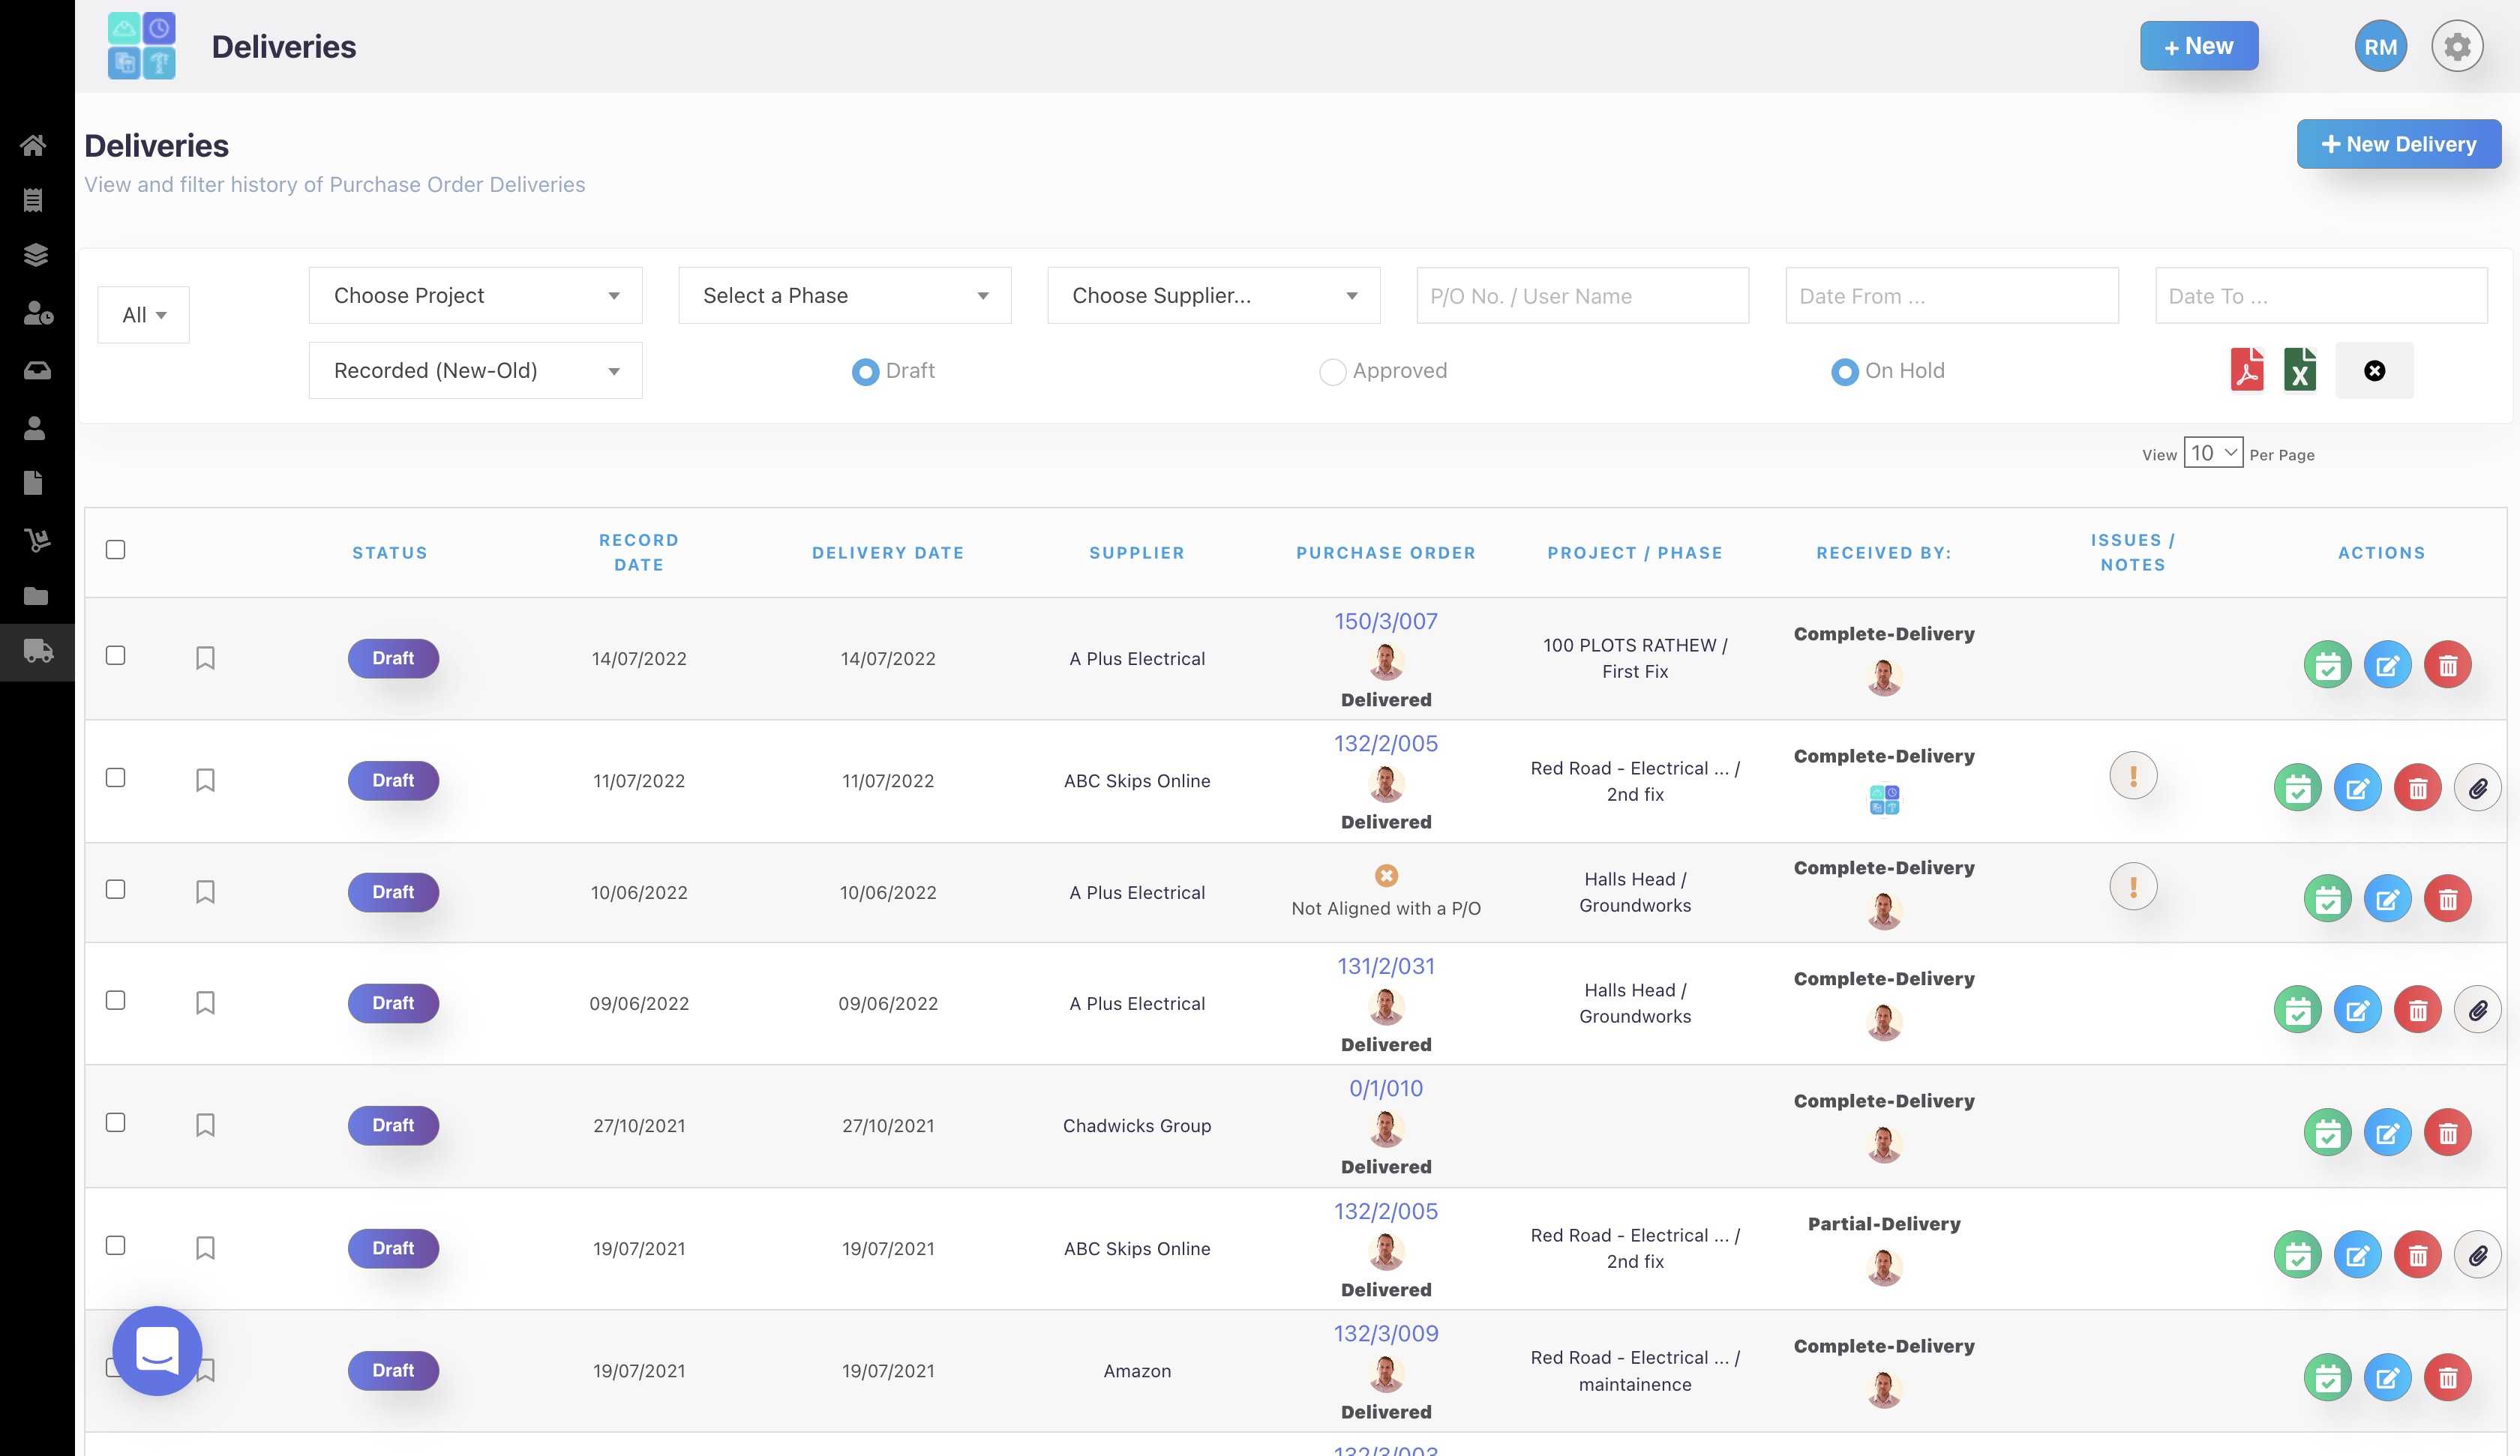Export deliveries to Excel file
Screen dimensions: 2520x1456
tap(2300, 370)
